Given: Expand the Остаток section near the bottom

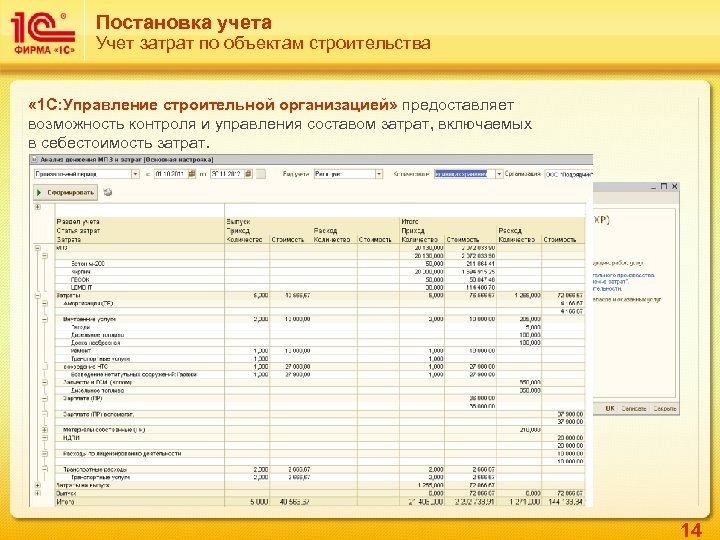Looking at the screenshot, I should [x=38, y=493].
